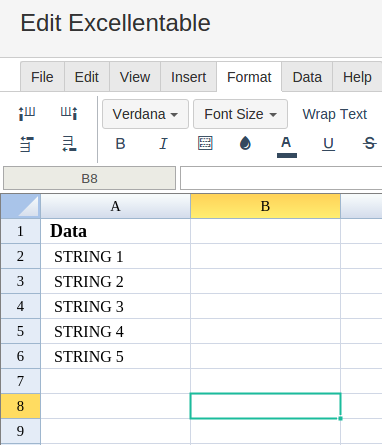Image resolution: width=382 pixels, height=445 pixels.
Task: Apply cell borders icon
Action: (205, 143)
